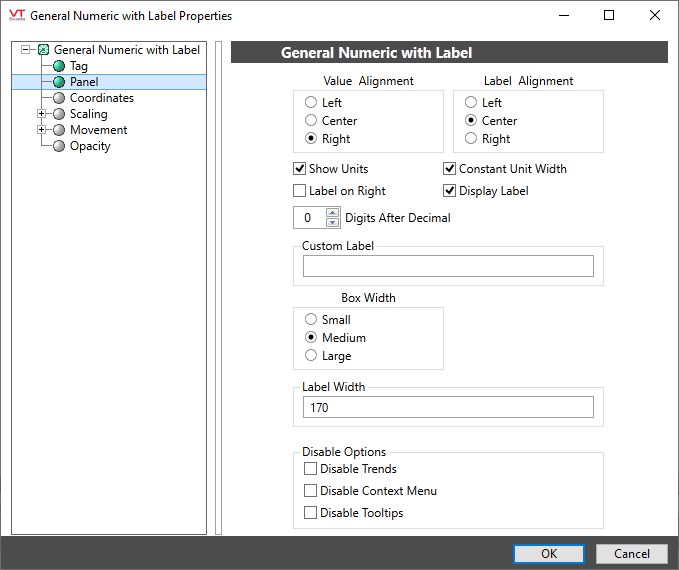Choose Large box width
Screen dimensions: 679x570
tap(311, 355)
